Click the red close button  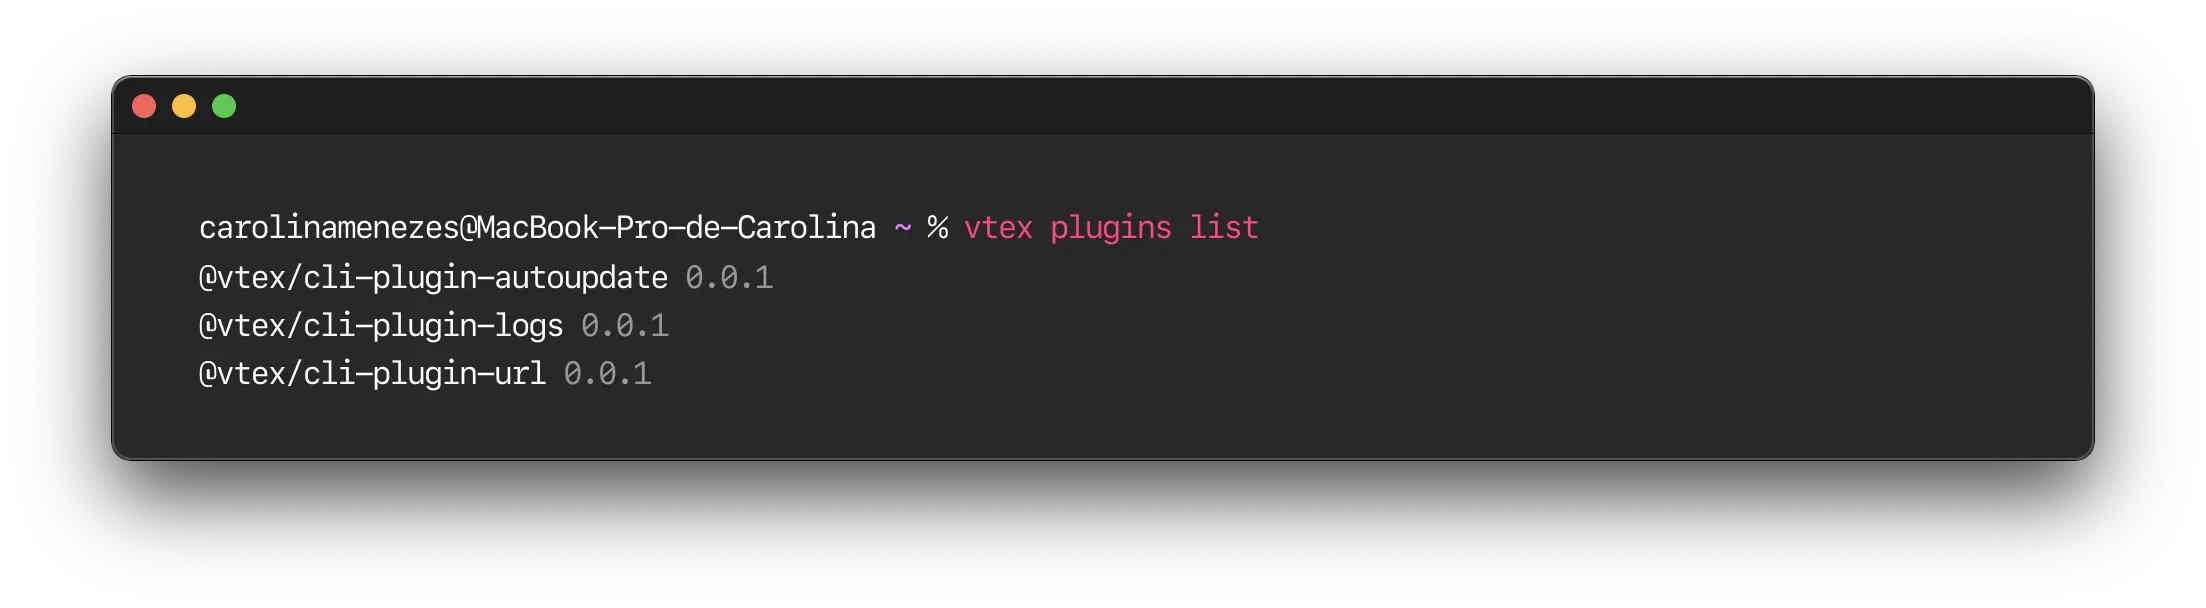pos(144,104)
